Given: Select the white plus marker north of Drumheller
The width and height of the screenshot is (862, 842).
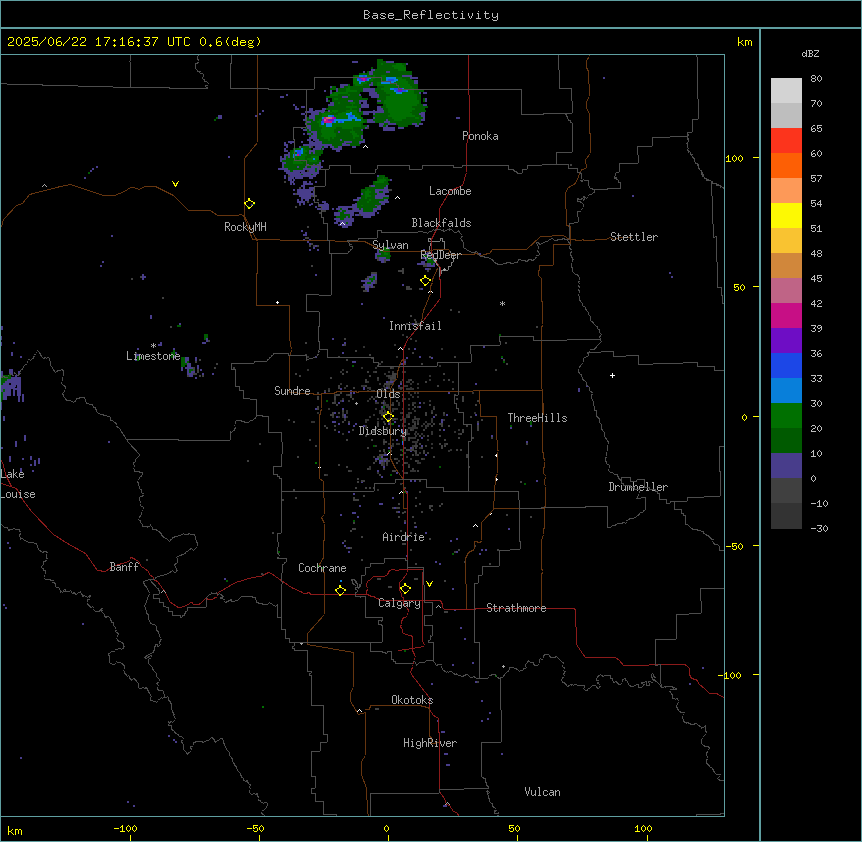Looking at the screenshot, I should click(612, 375).
